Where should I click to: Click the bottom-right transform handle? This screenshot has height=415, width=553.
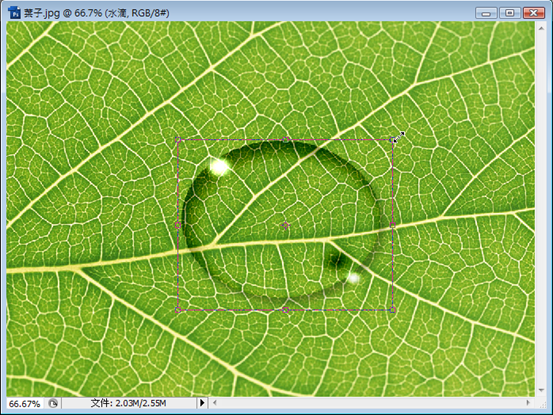(393, 310)
